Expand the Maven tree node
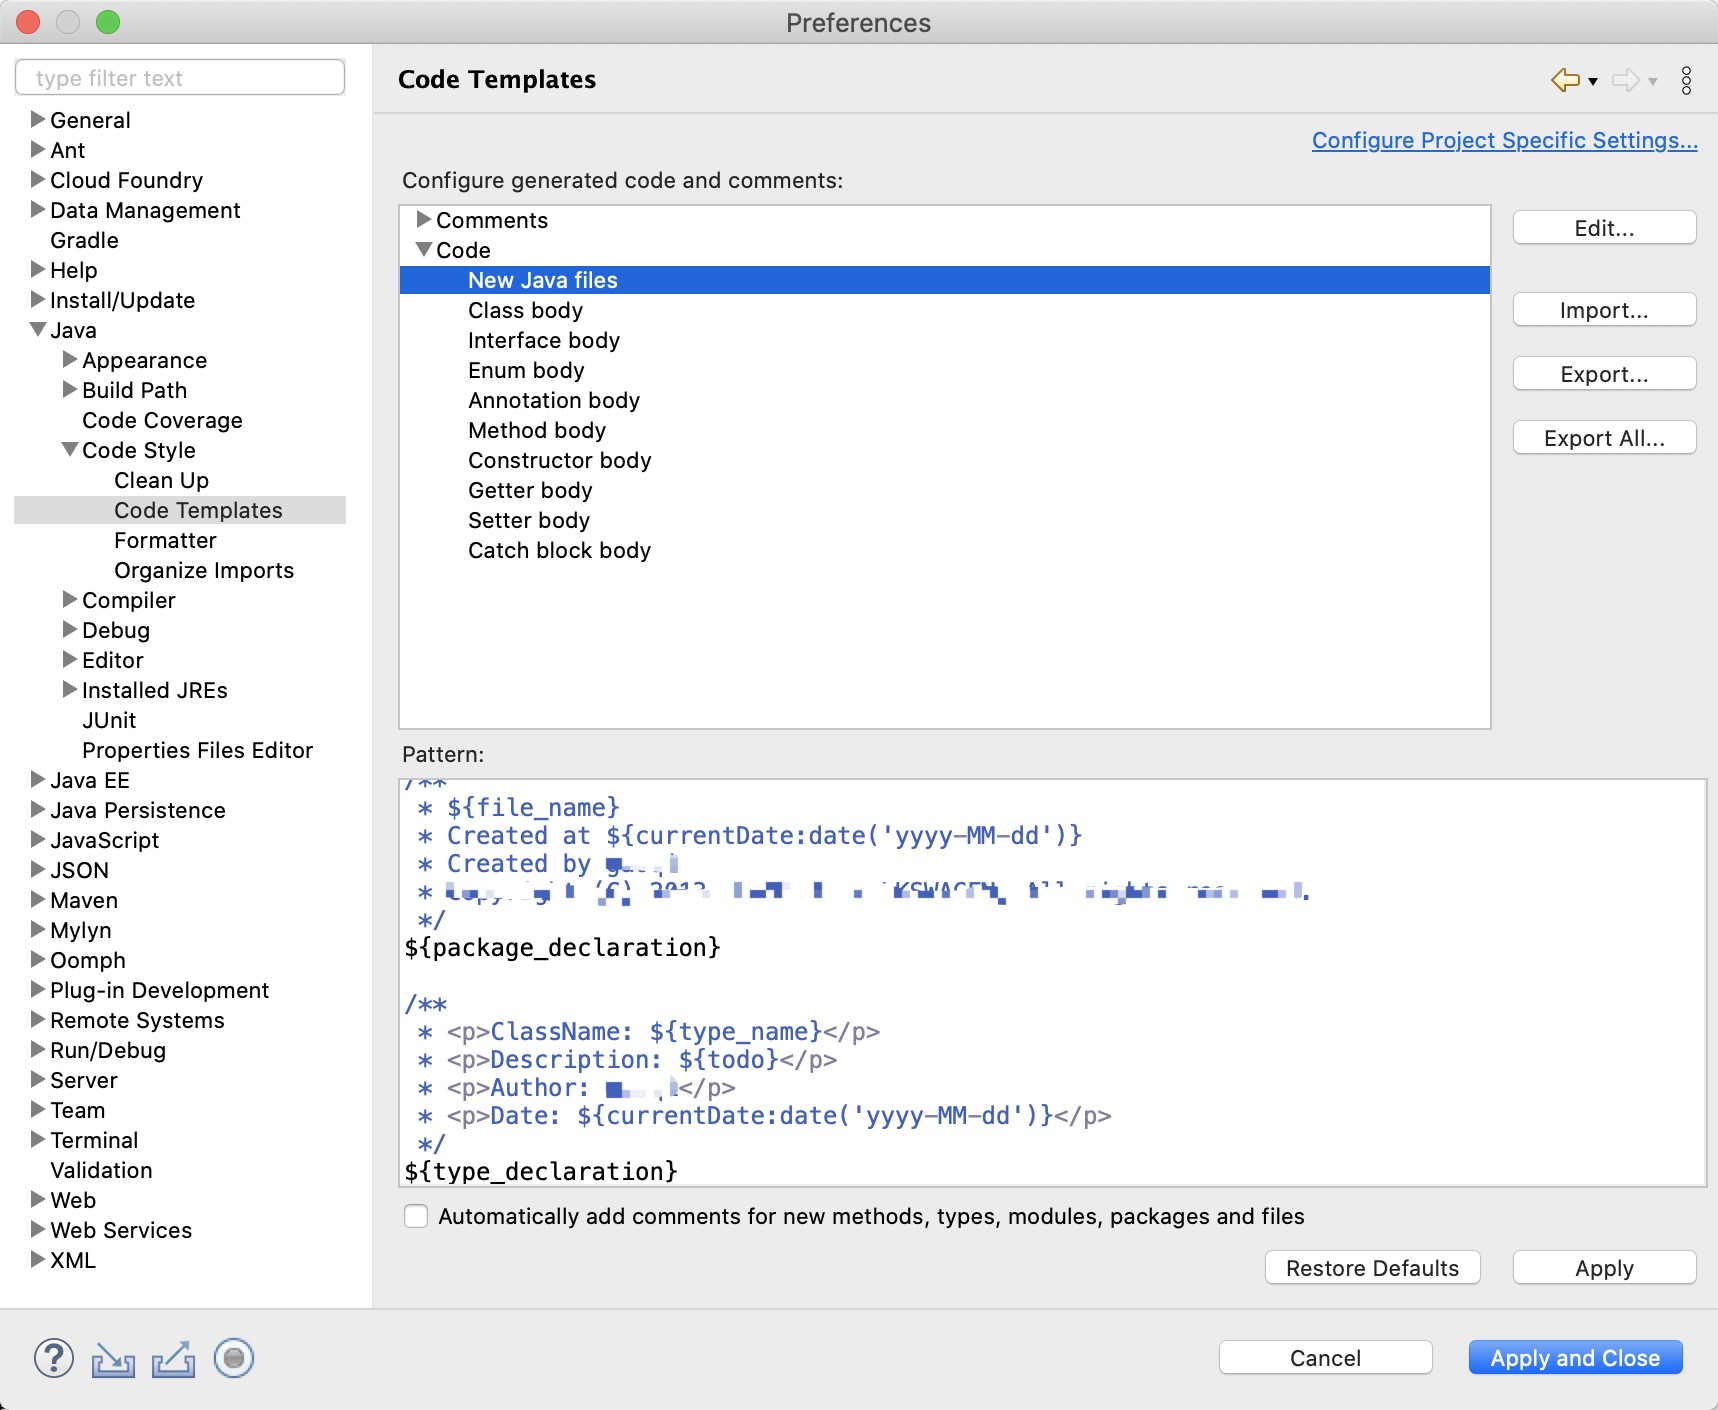 point(38,899)
